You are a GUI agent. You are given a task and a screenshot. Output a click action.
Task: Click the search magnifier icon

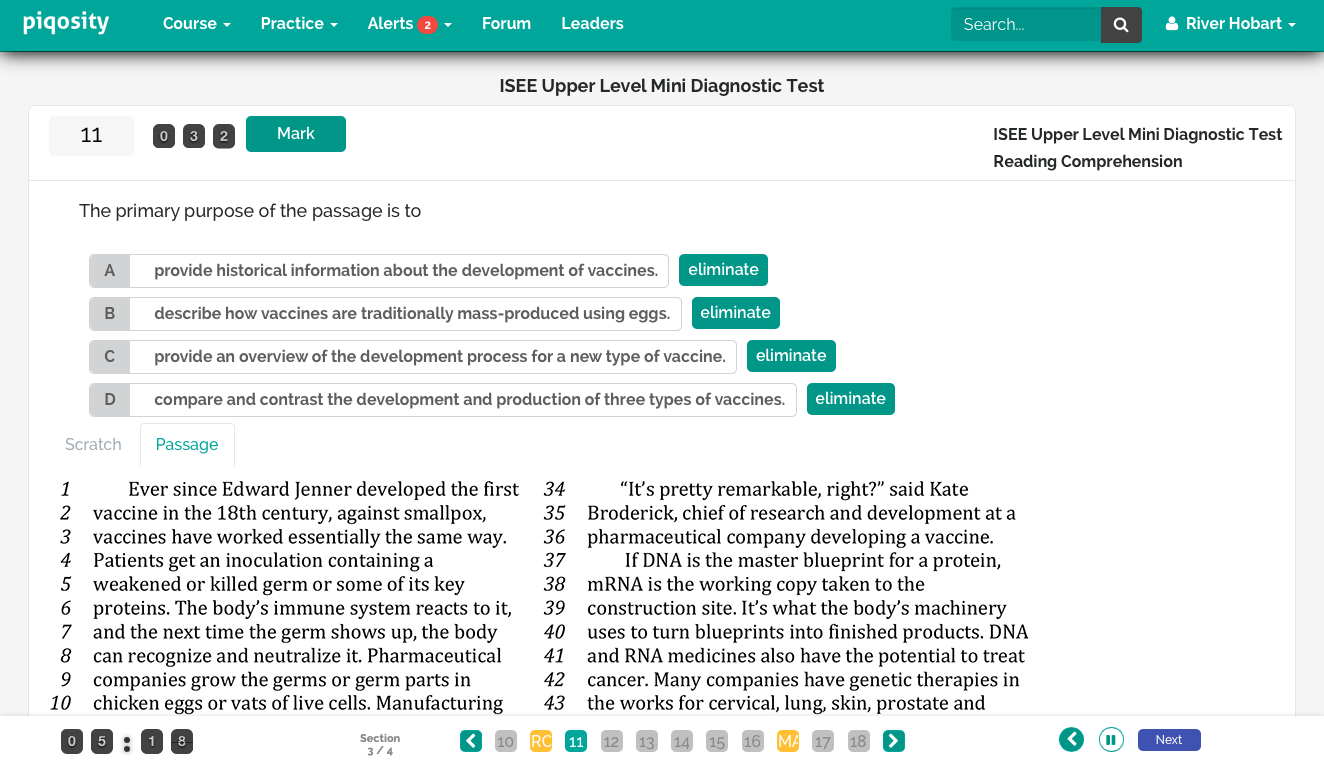click(1121, 25)
